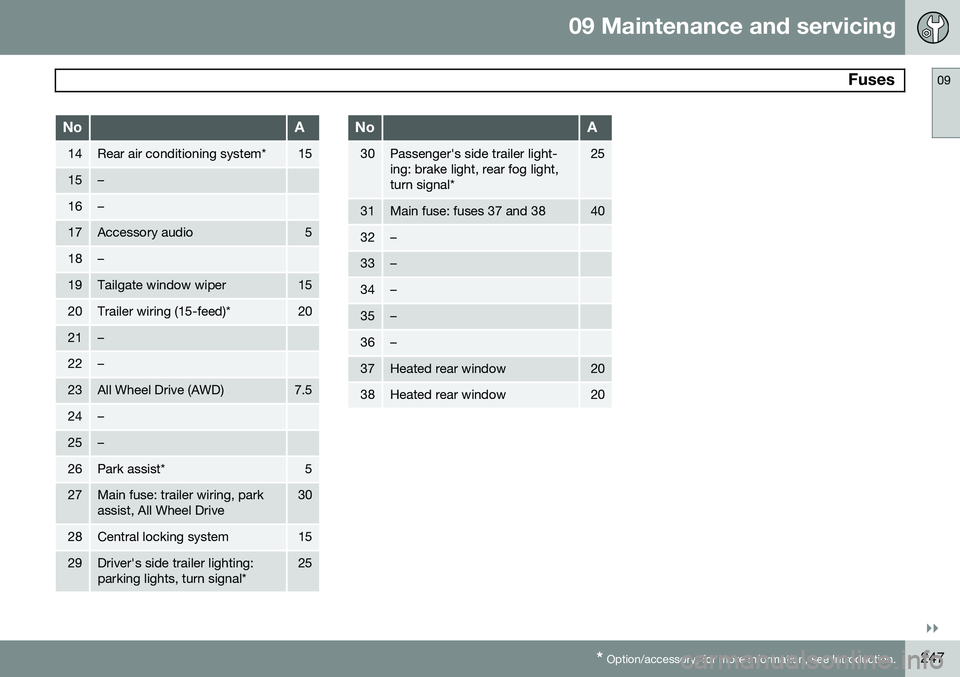The width and height of the screenshot is (960, 677).
Task: Click the 40 amperage value
Action: click(x=597, y=211)
